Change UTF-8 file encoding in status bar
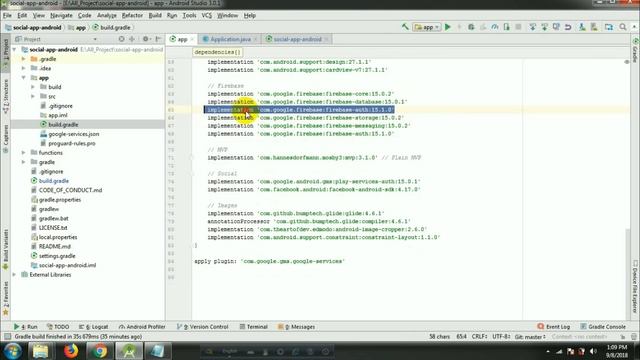This screenshot has width=640, height=360. pyautogui.click(x=501, y=337)
